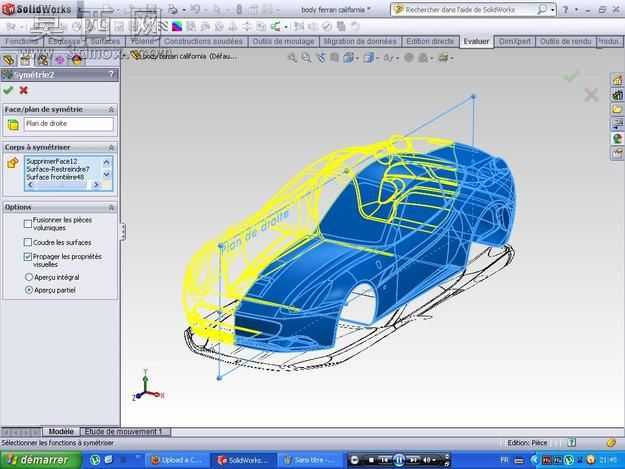Open the view orientation dropdown arrow
625x469 pixels.
point(357,59)
